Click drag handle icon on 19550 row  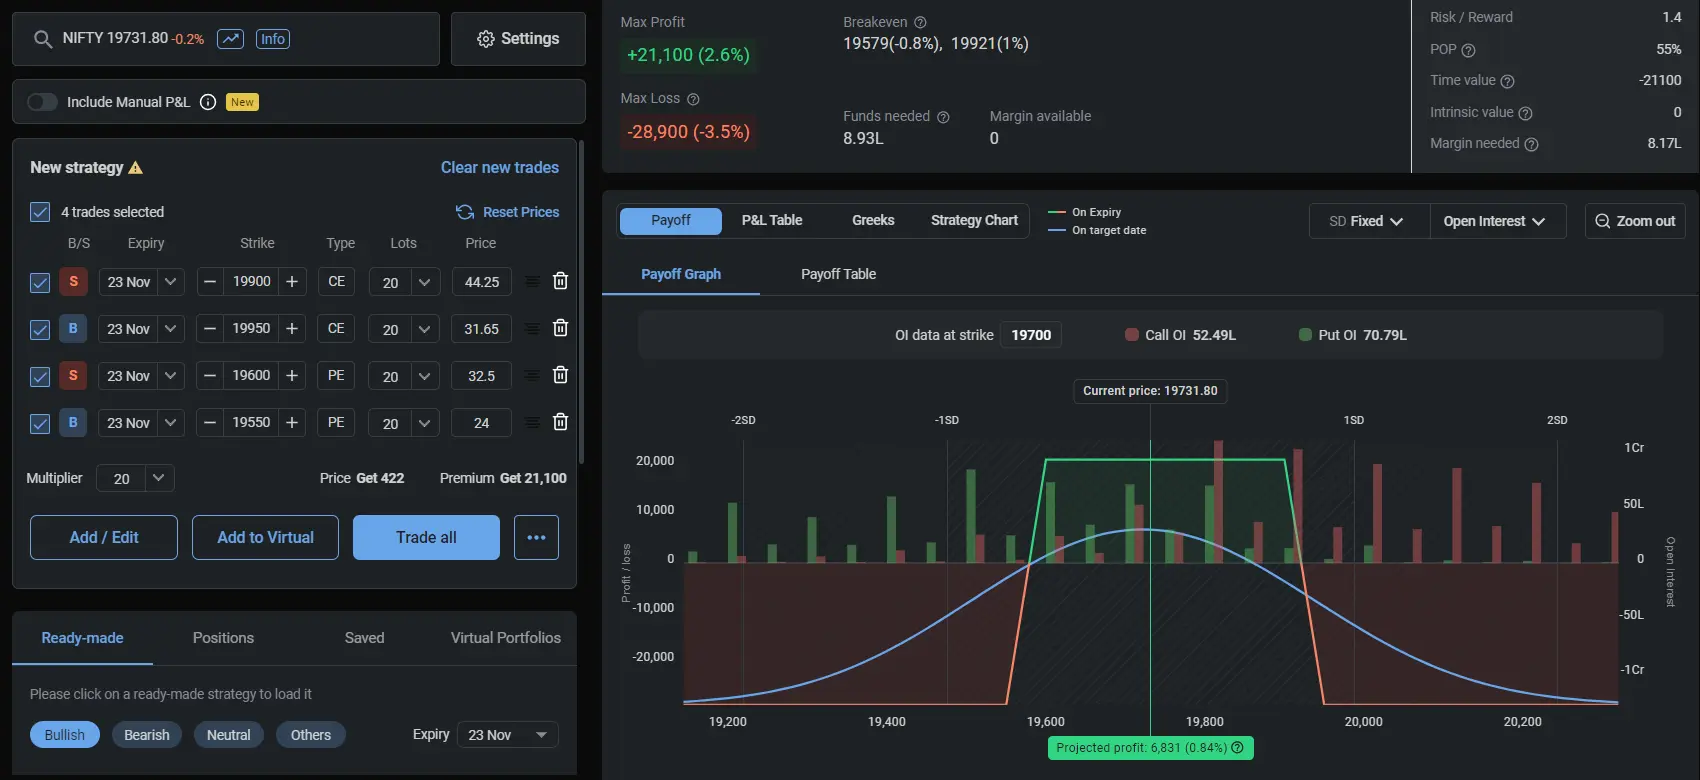click(x=532, y=422)
